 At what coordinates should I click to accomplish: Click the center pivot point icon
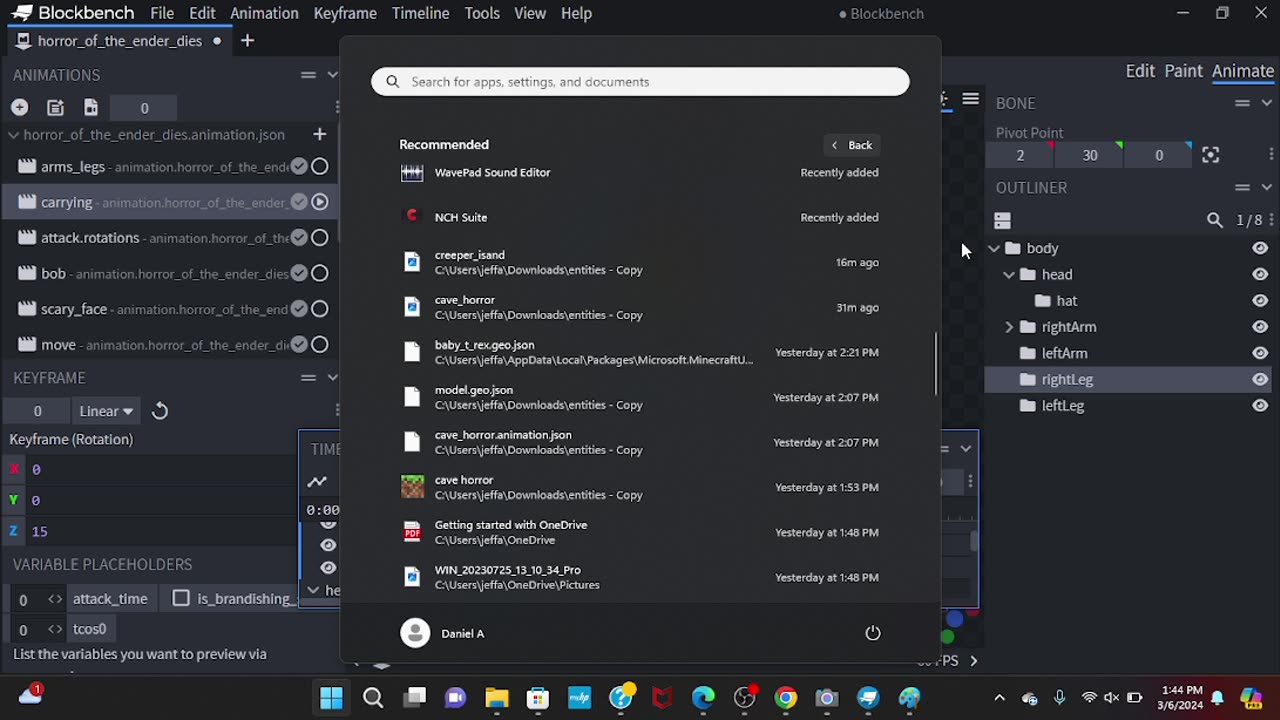[1211, 155]
